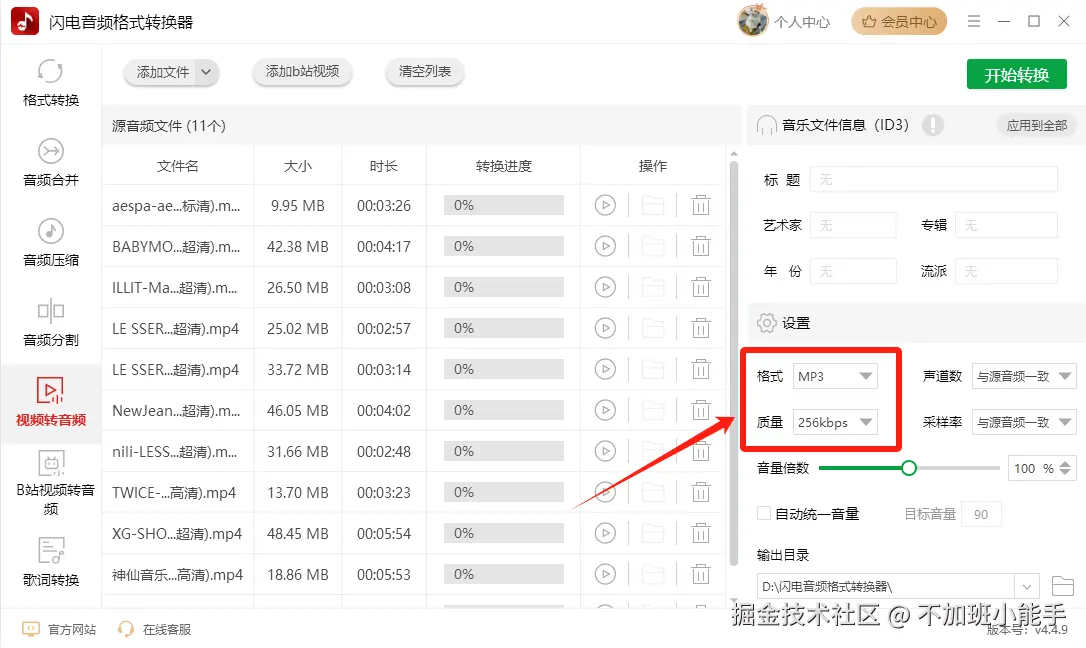Play the aespa file

[x=605, y=206]
